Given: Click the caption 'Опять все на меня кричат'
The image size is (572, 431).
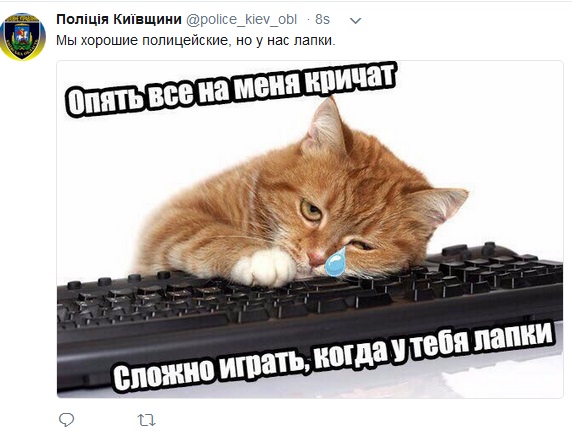Looking at the screenshot, I should point(231,90).
